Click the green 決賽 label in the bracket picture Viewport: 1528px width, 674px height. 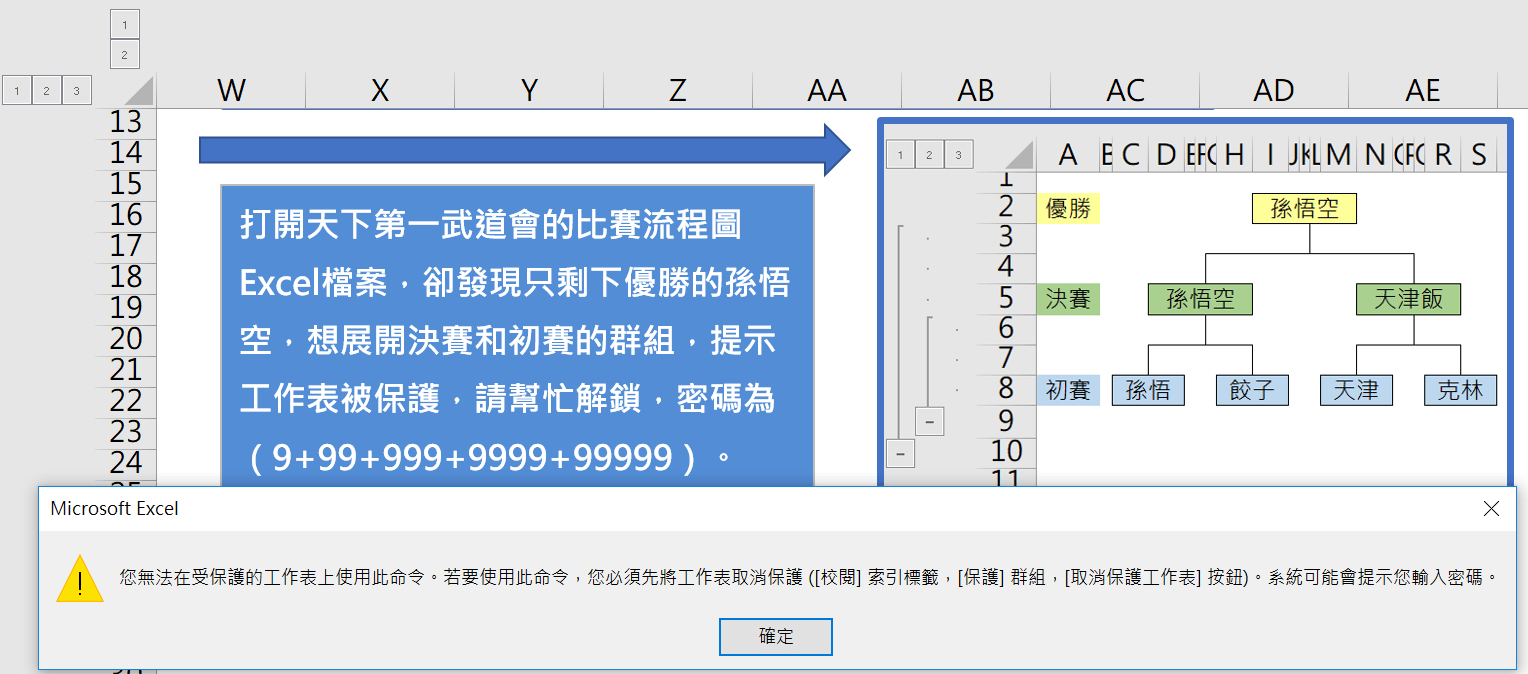(1068, 299)
